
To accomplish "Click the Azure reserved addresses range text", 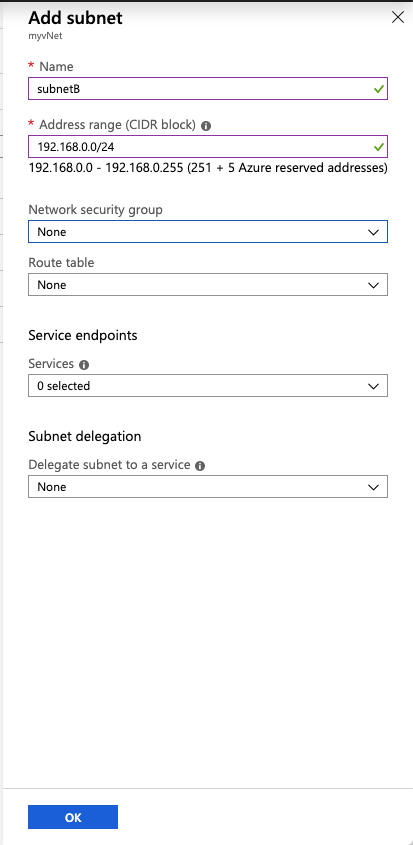I will (x=208, y=168).
